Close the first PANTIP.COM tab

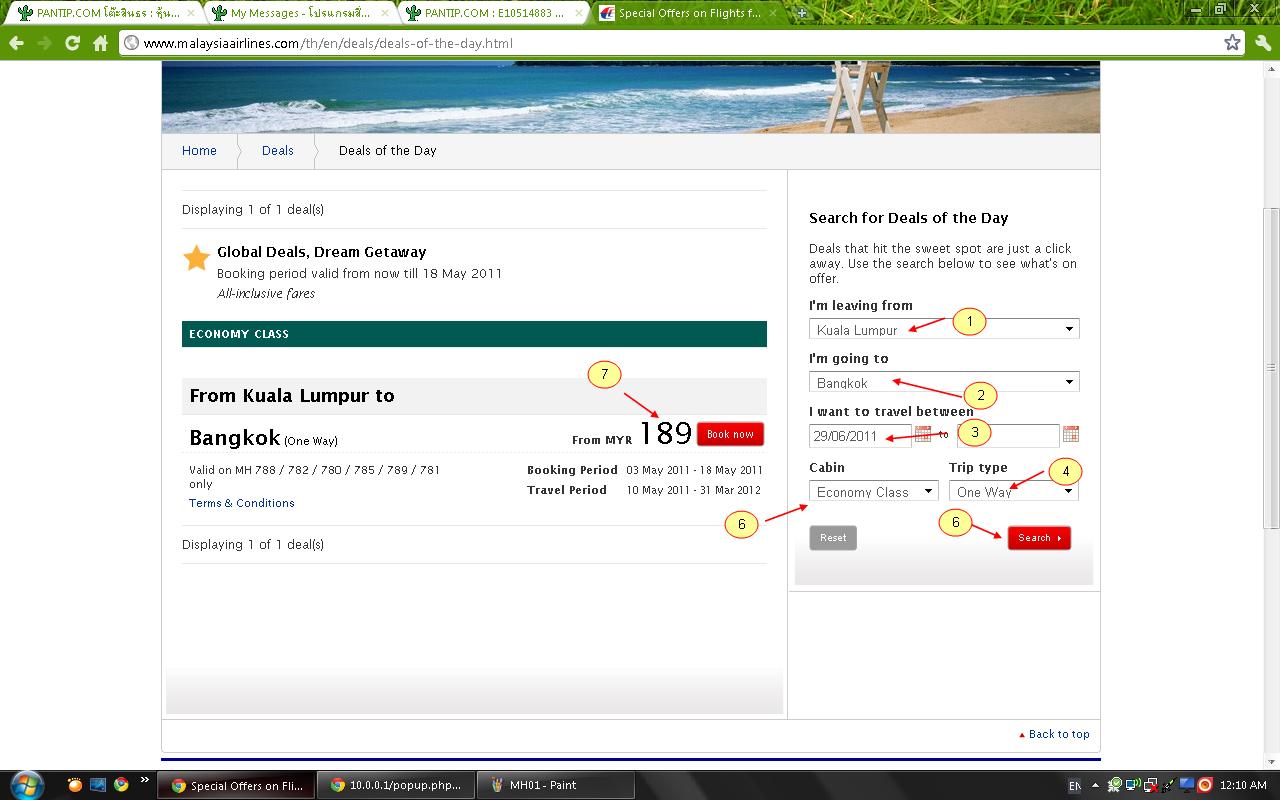point(191,13)
